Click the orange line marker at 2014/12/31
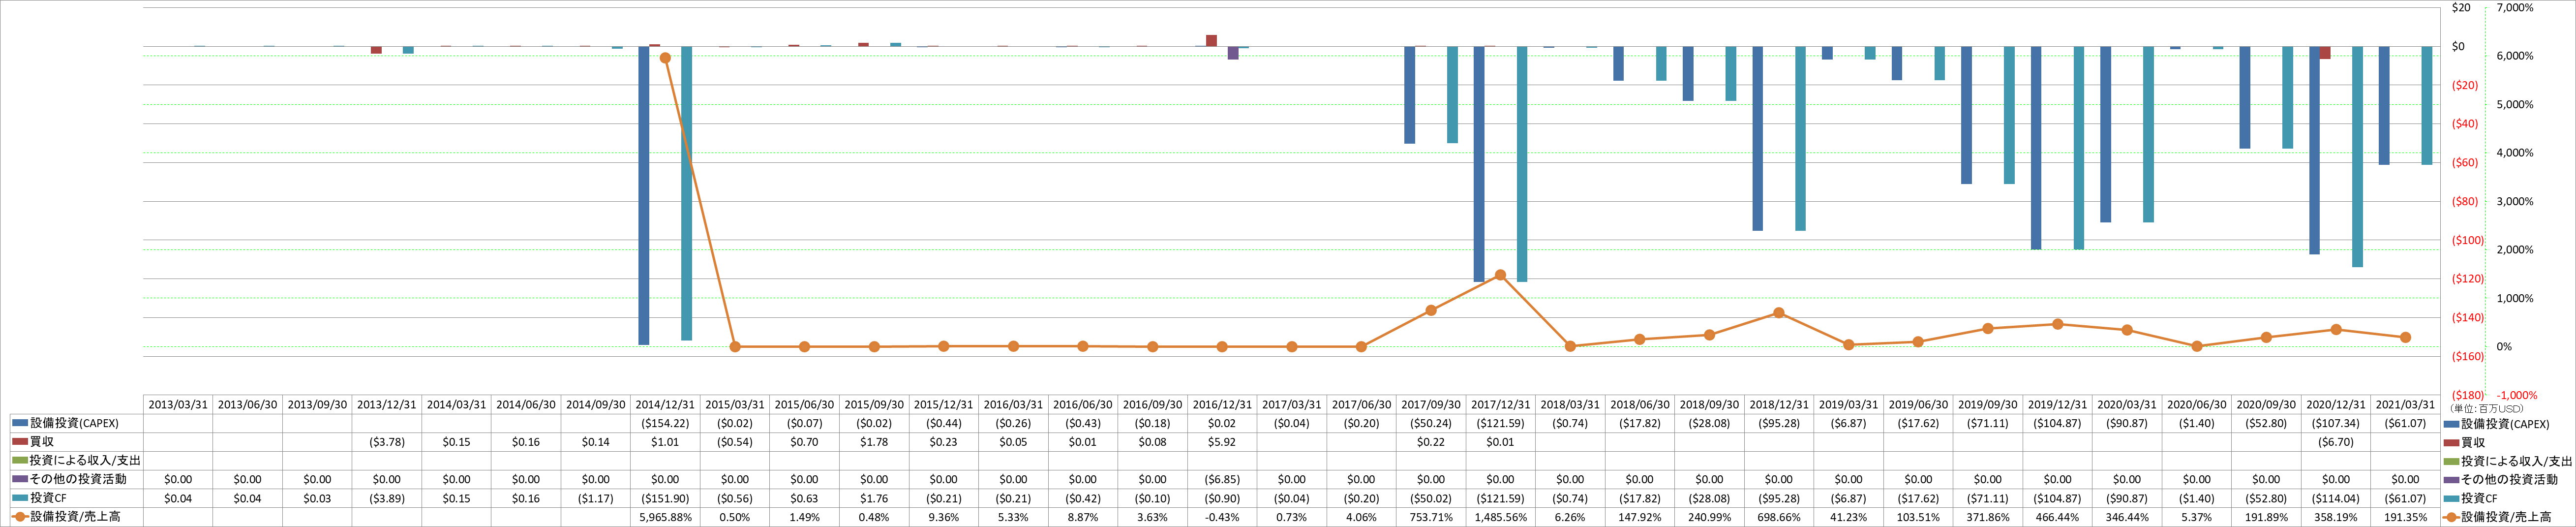Image resolution: width=2576 pixels, height=527 pixels. pyautogui.click(x=665, y=58)
